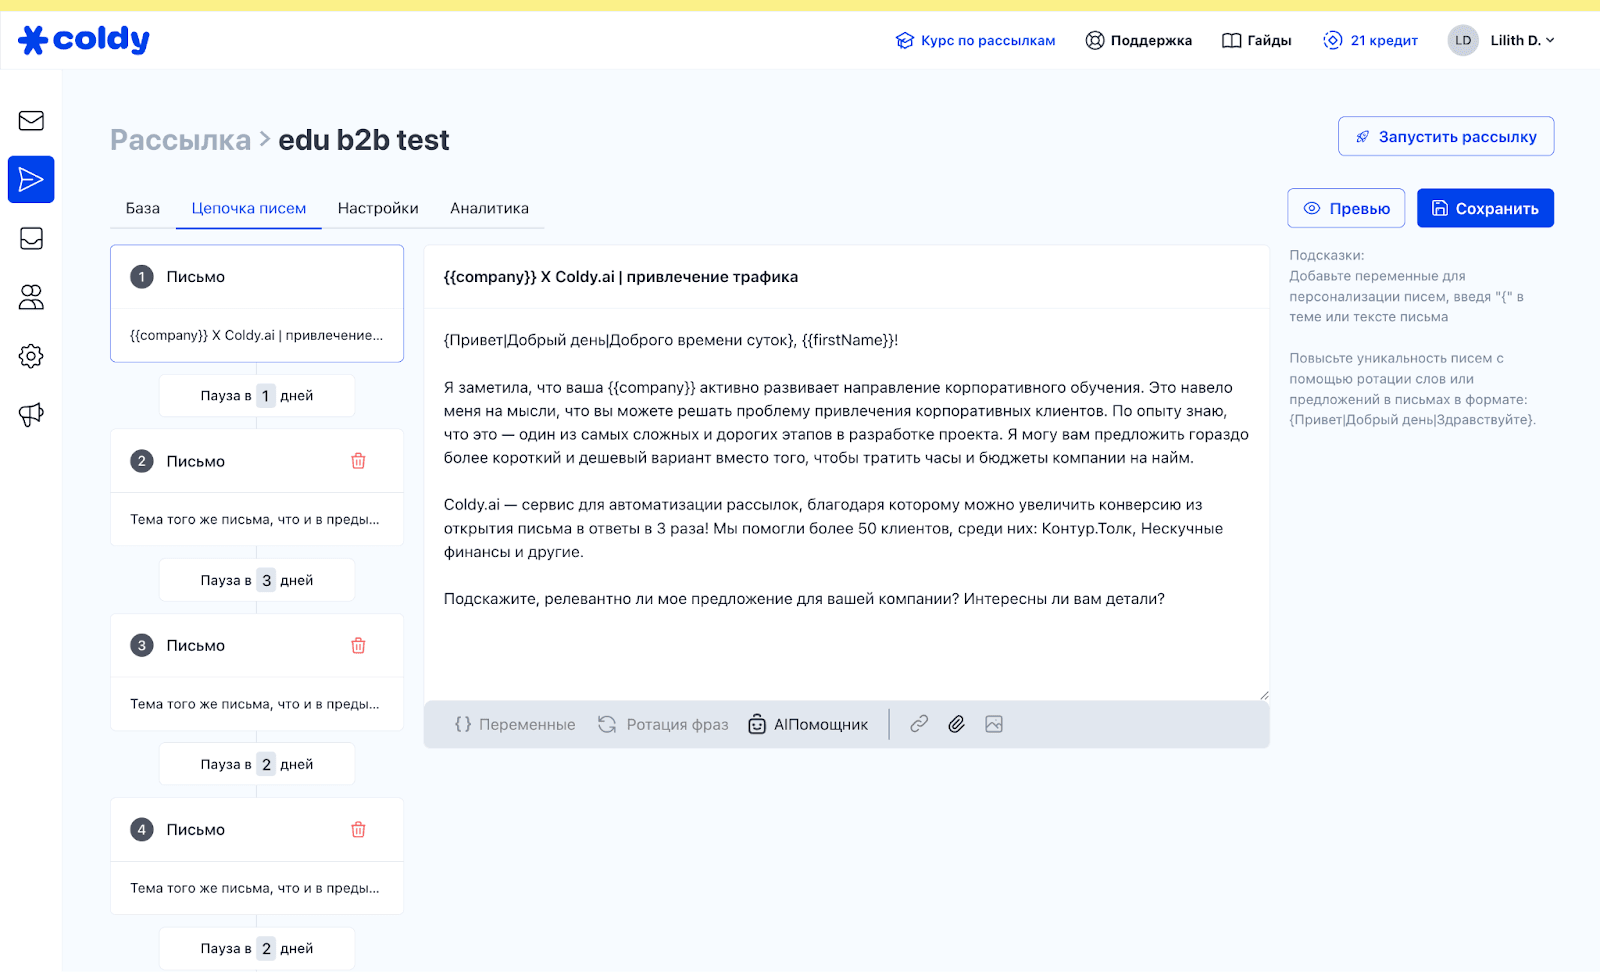Open the contacts people sidebar icon

click(x=31, y=297)
